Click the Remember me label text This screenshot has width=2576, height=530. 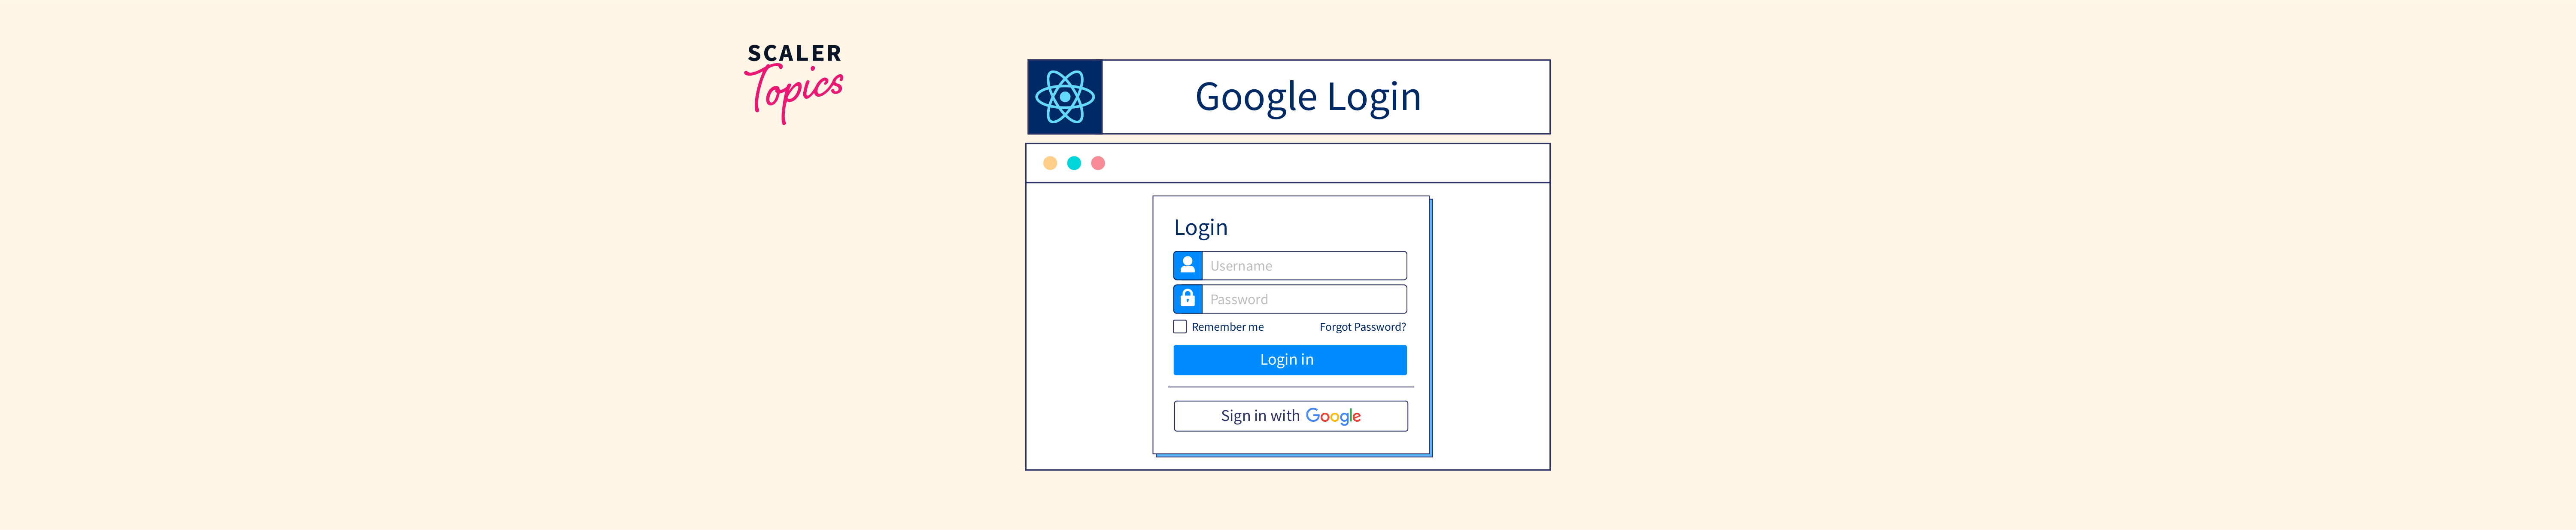coord(1227,327)
